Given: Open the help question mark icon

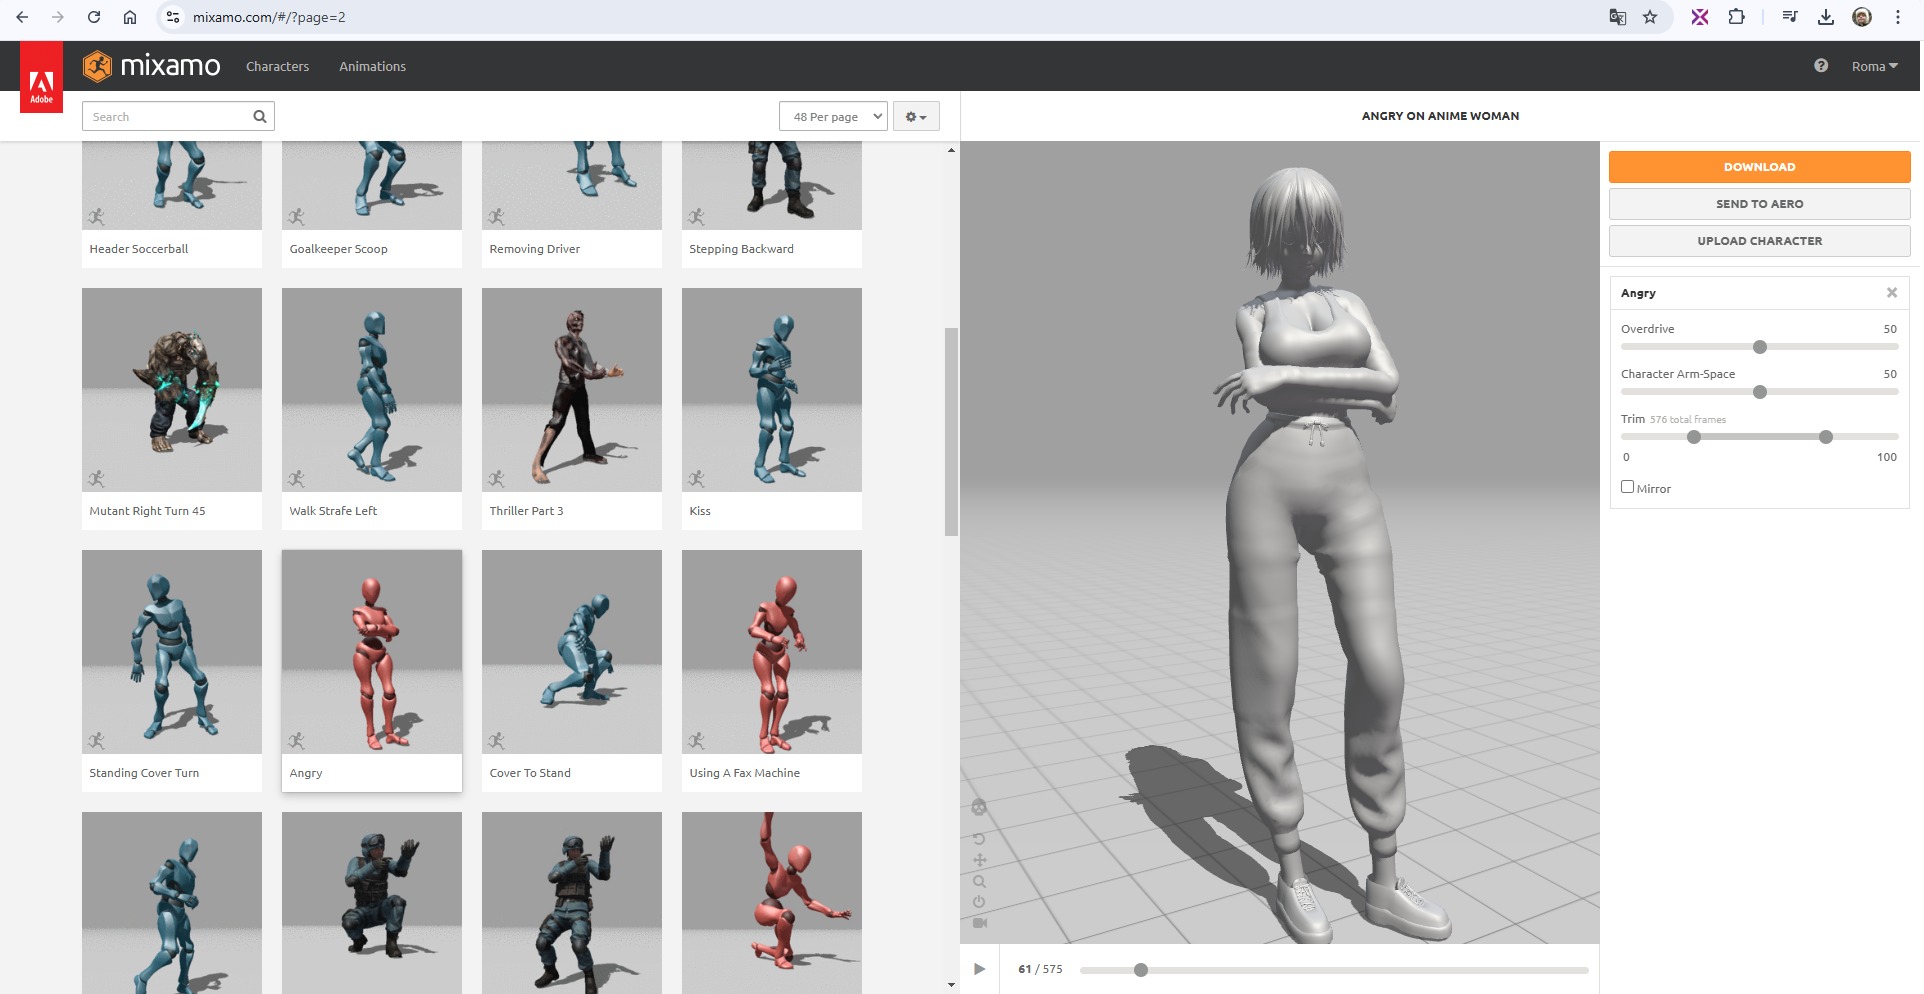Looking at the screenshot, I should tap(1821, 65).
